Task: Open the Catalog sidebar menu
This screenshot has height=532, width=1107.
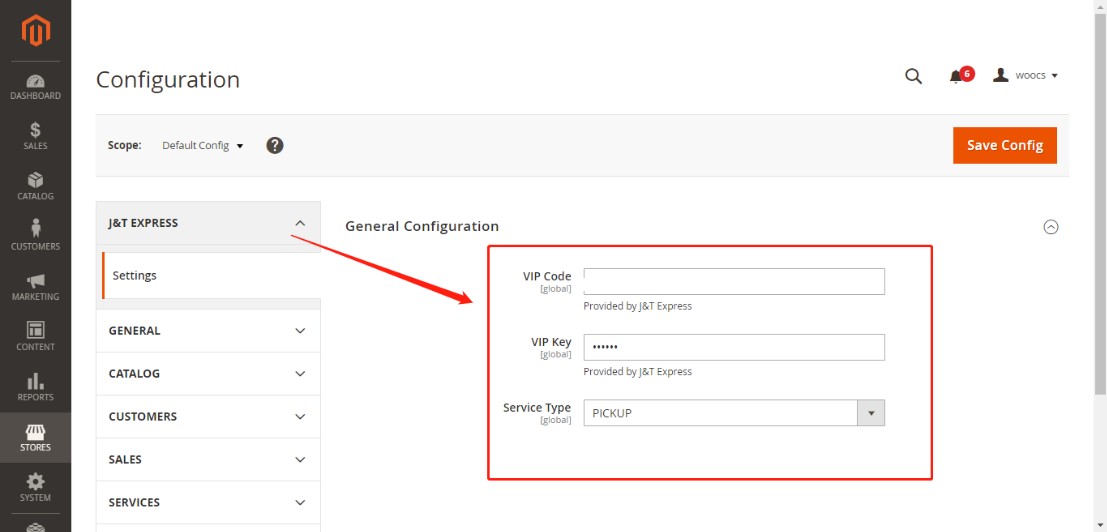Action: click(x=35, y=186)
